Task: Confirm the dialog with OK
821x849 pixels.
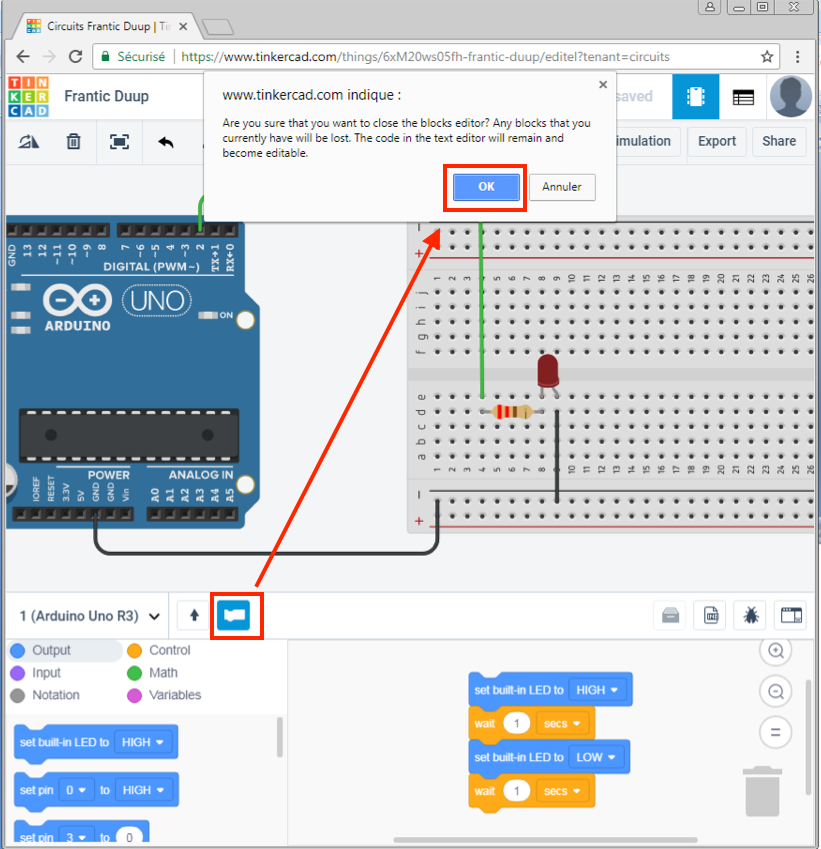Action: point(486,187)
